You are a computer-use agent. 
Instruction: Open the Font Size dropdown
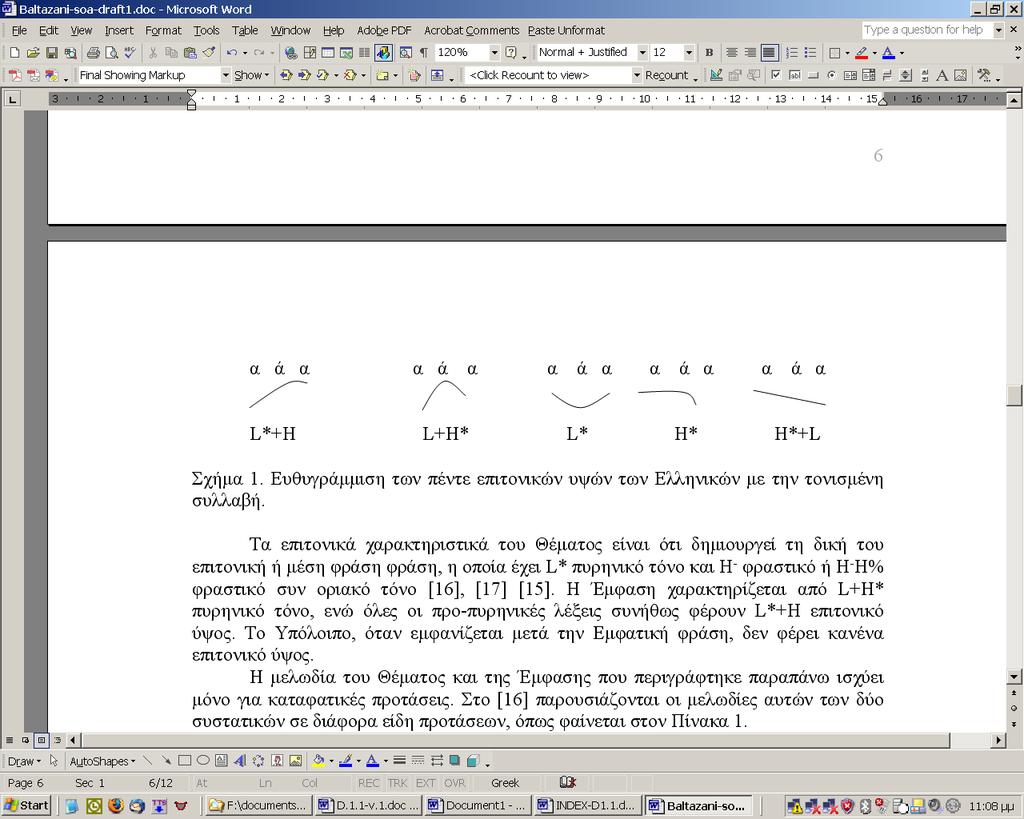point(689,53)
